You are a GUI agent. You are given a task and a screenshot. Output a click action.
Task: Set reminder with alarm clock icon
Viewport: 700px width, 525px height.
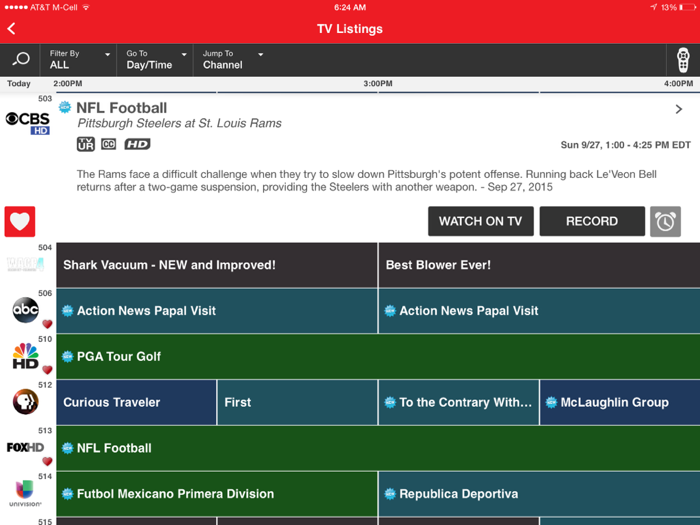tap(665, 221)
